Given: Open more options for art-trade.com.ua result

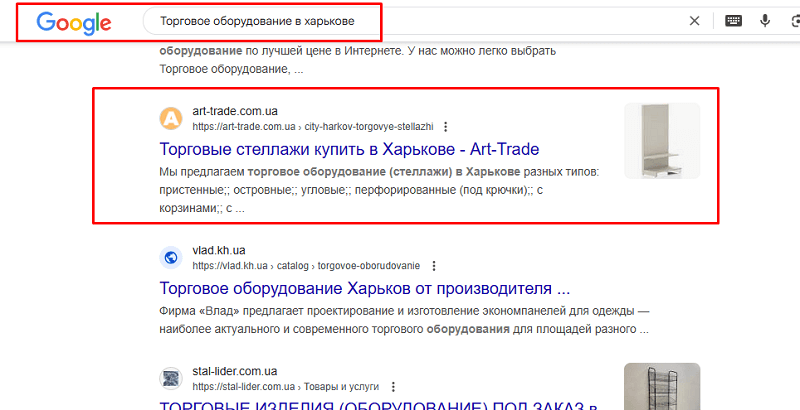Looking at the screenshot, I should pos(445,126).
